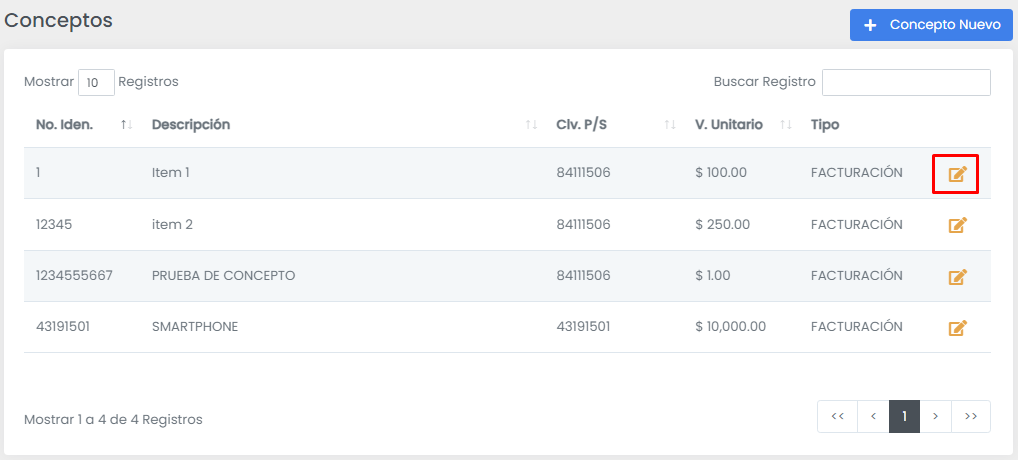This screenshot has height=460, width=1018.
Task: Click edit icon for SMARTPHONE row
Action: [x=958, y=328]
